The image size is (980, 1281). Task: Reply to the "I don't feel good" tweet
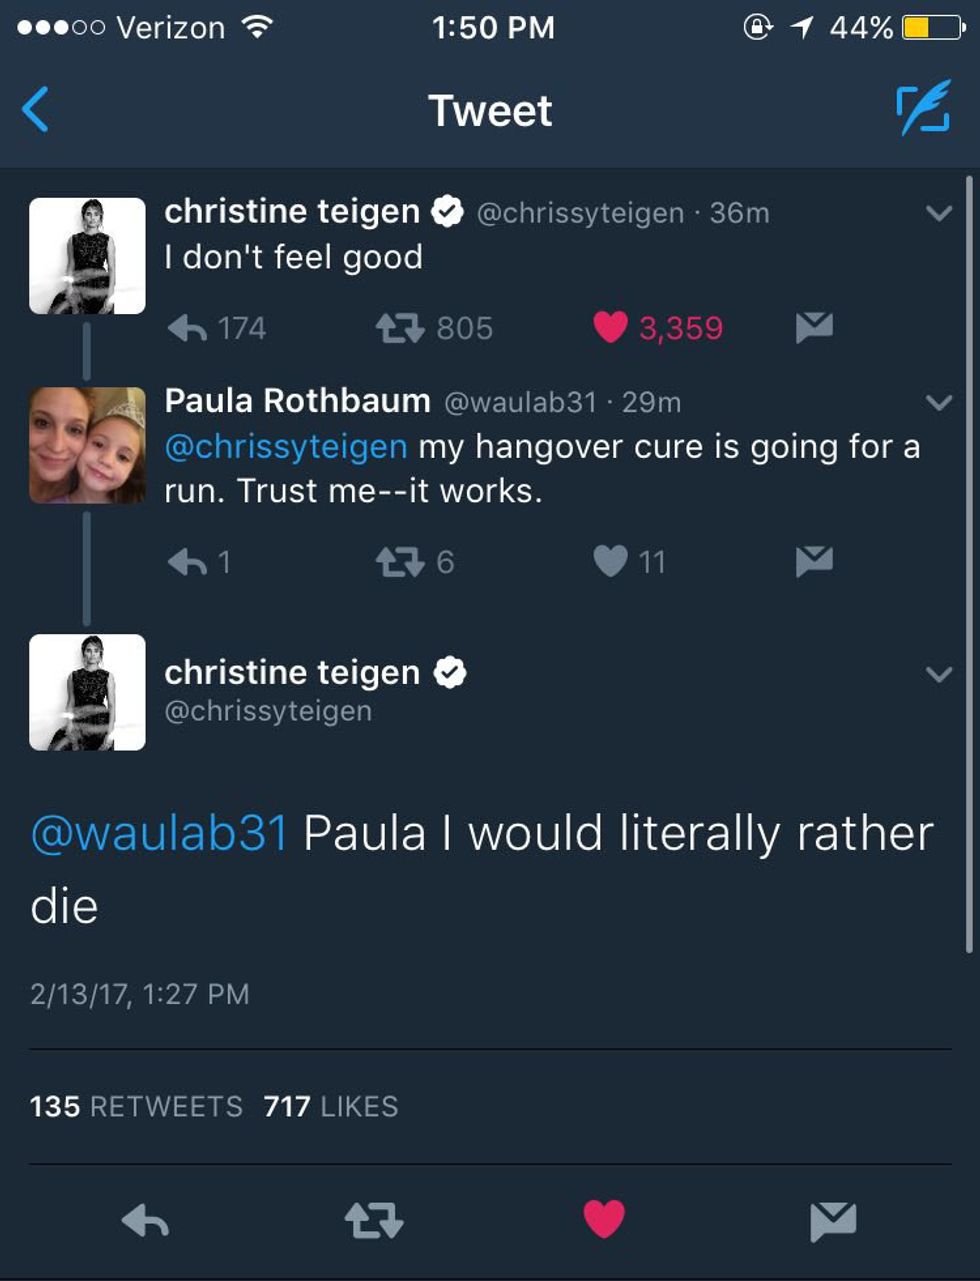point(188,328)
